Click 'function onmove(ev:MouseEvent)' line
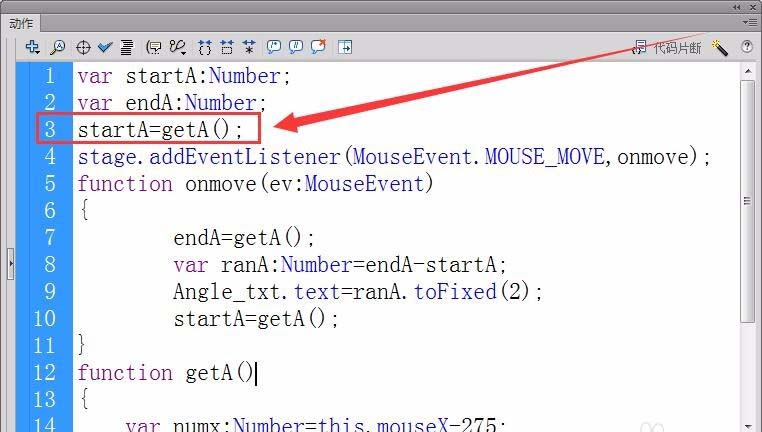The height and width of the screenshot is (432, 762). [x=255, y=184]
